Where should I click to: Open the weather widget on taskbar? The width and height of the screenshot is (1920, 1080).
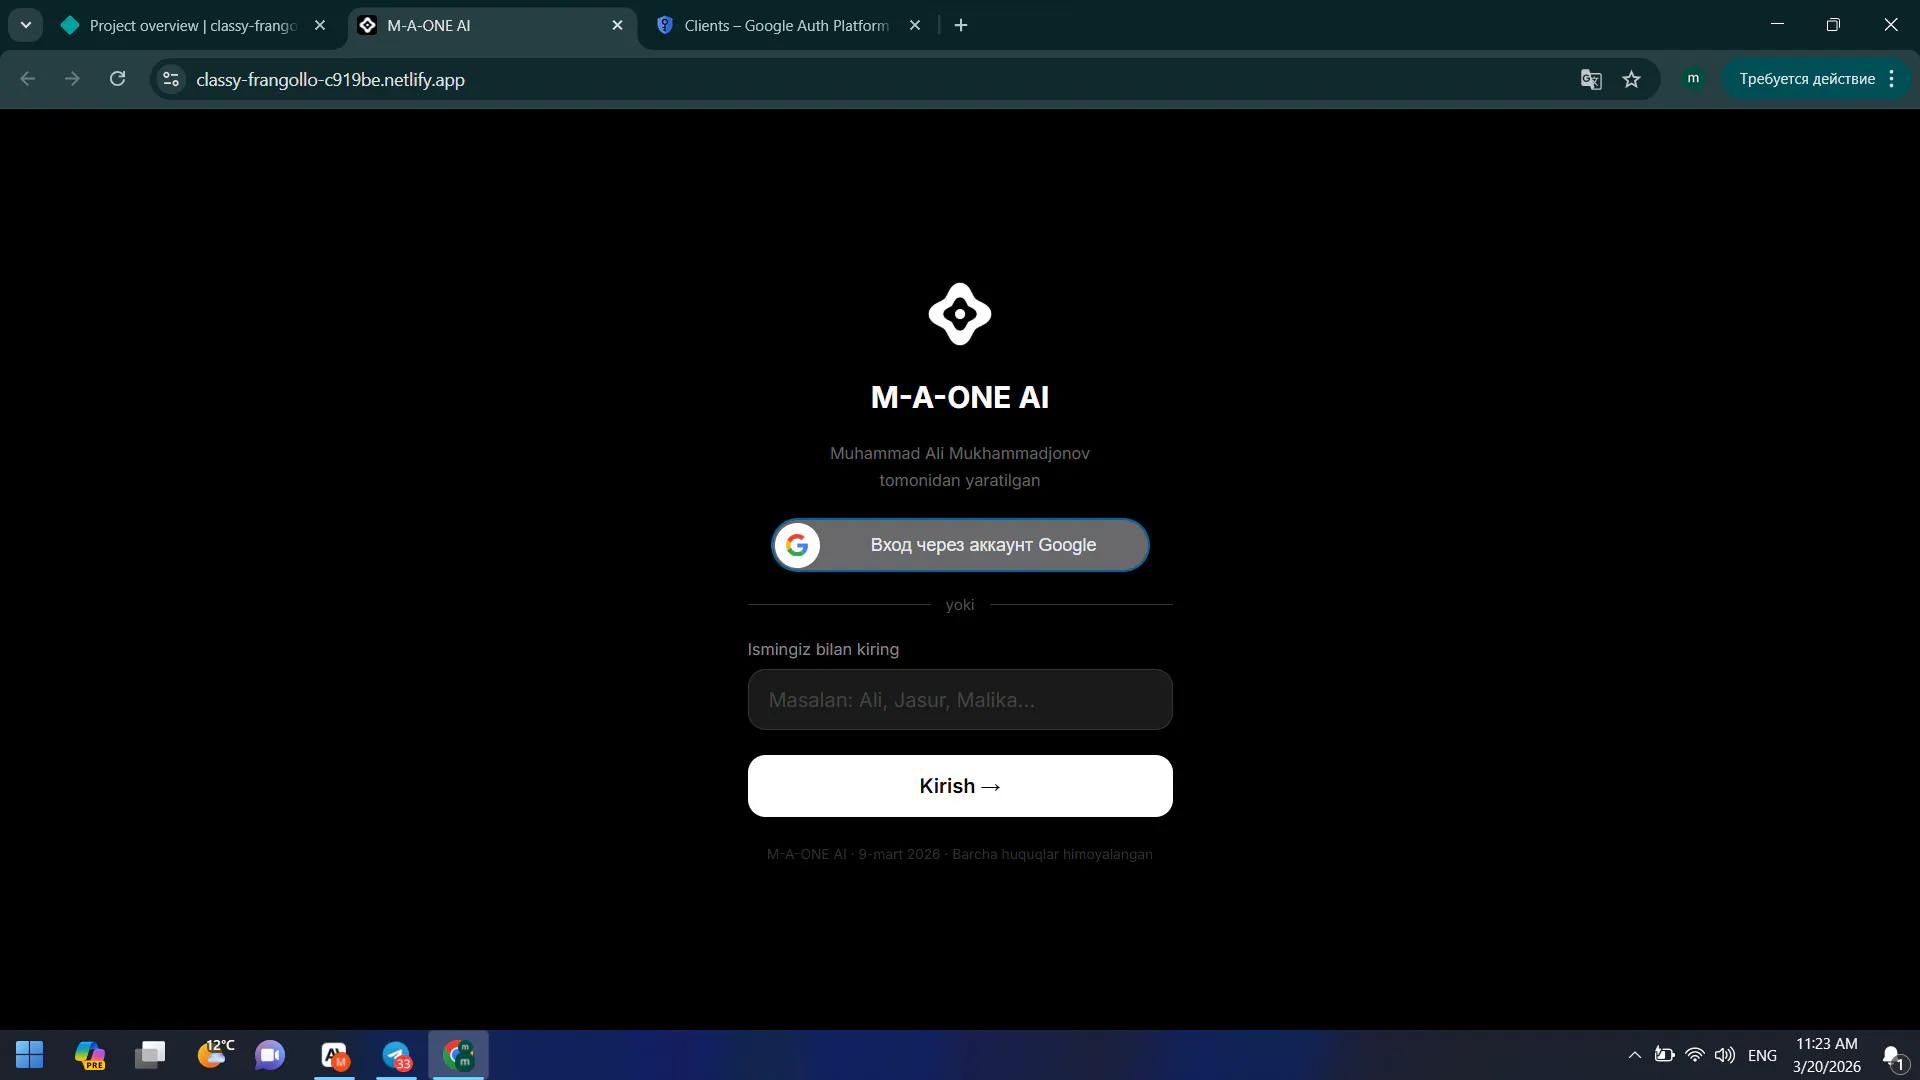click(215, 1053)
